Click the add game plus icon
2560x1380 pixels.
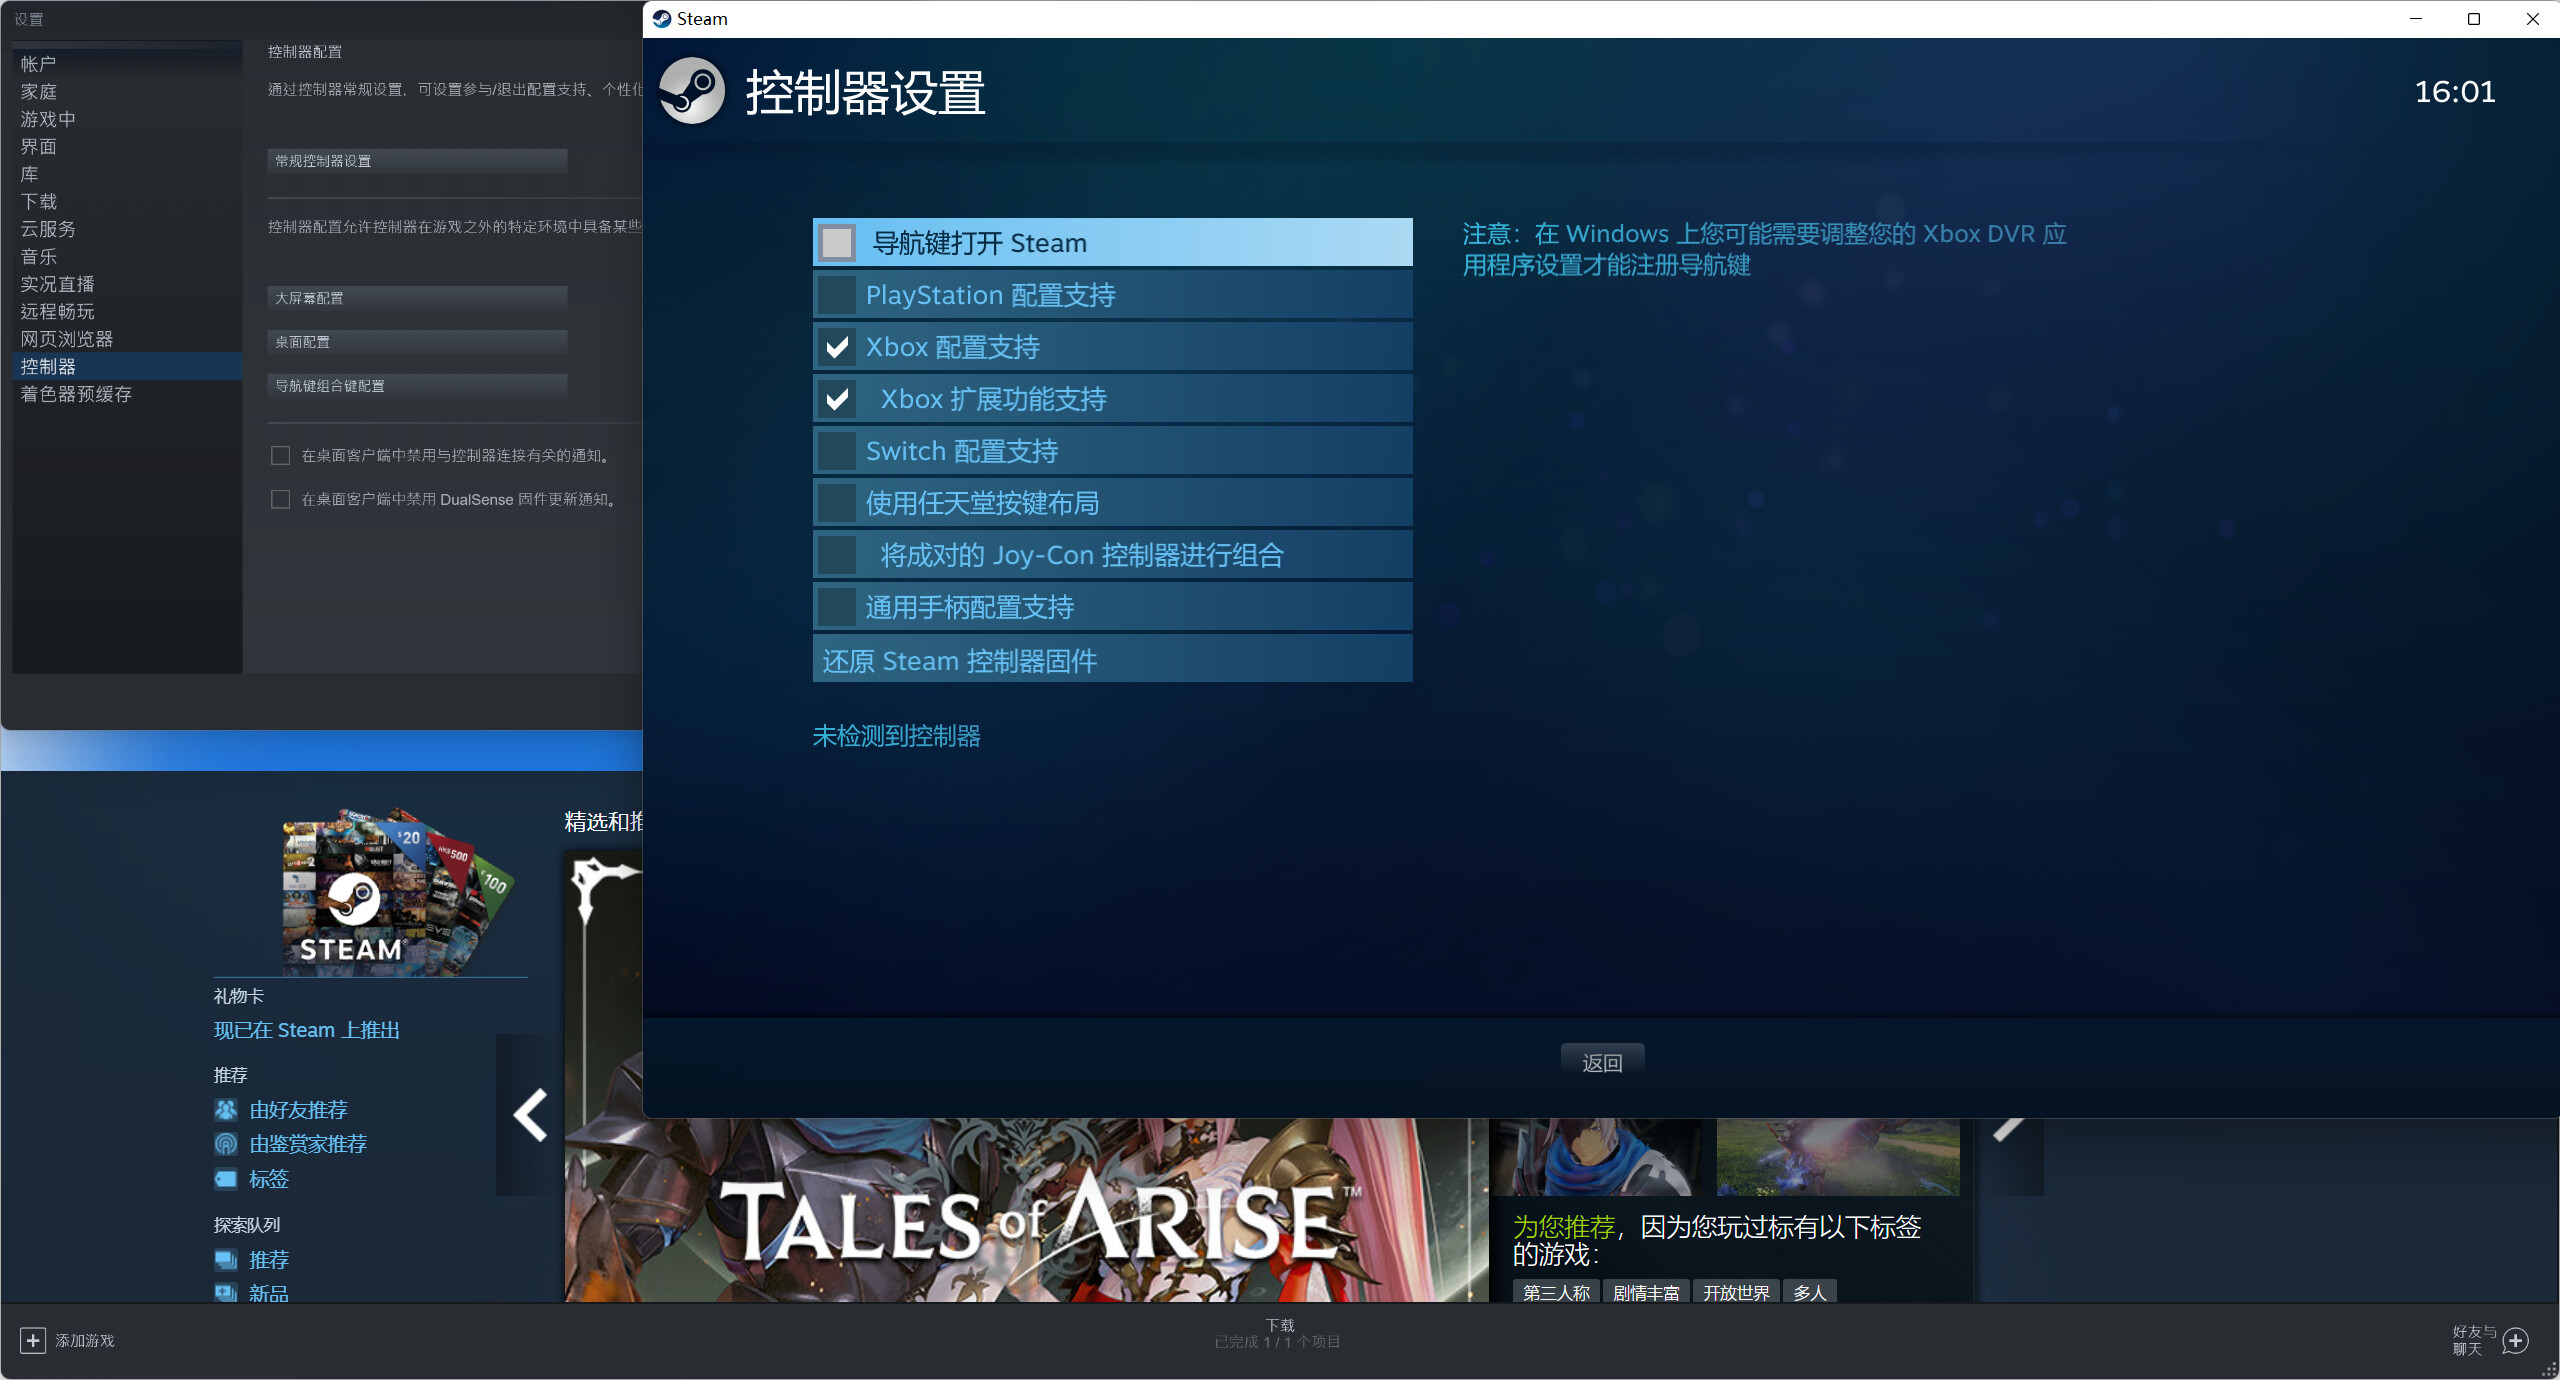coord(32,1341)
